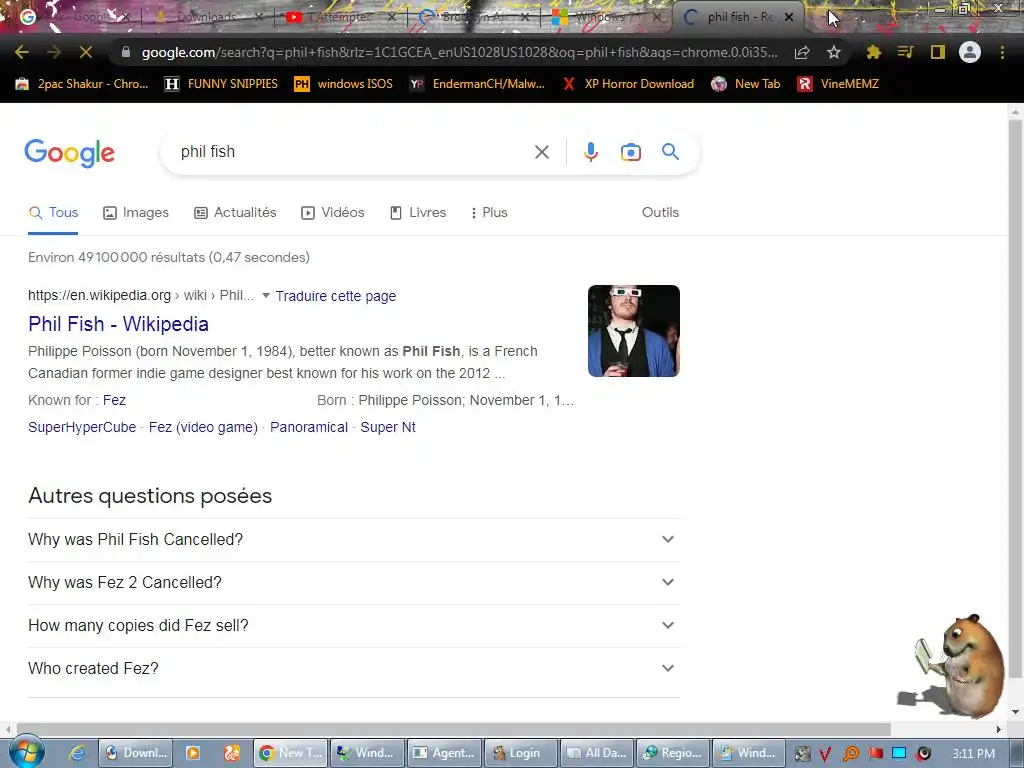Viewport: 1024px width, 768px height.
Task: Submit search with the magnifier icon
Action: 670,152
